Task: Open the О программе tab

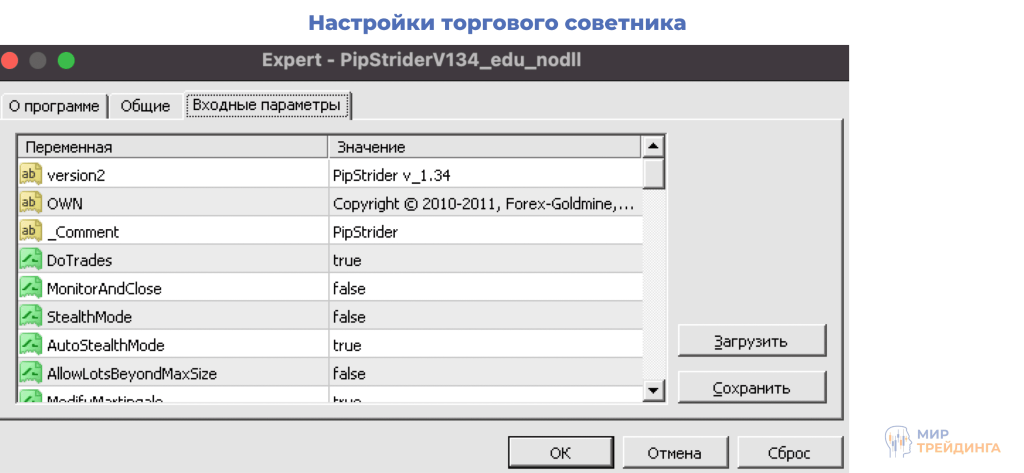Action: click(x=54, y=106)
